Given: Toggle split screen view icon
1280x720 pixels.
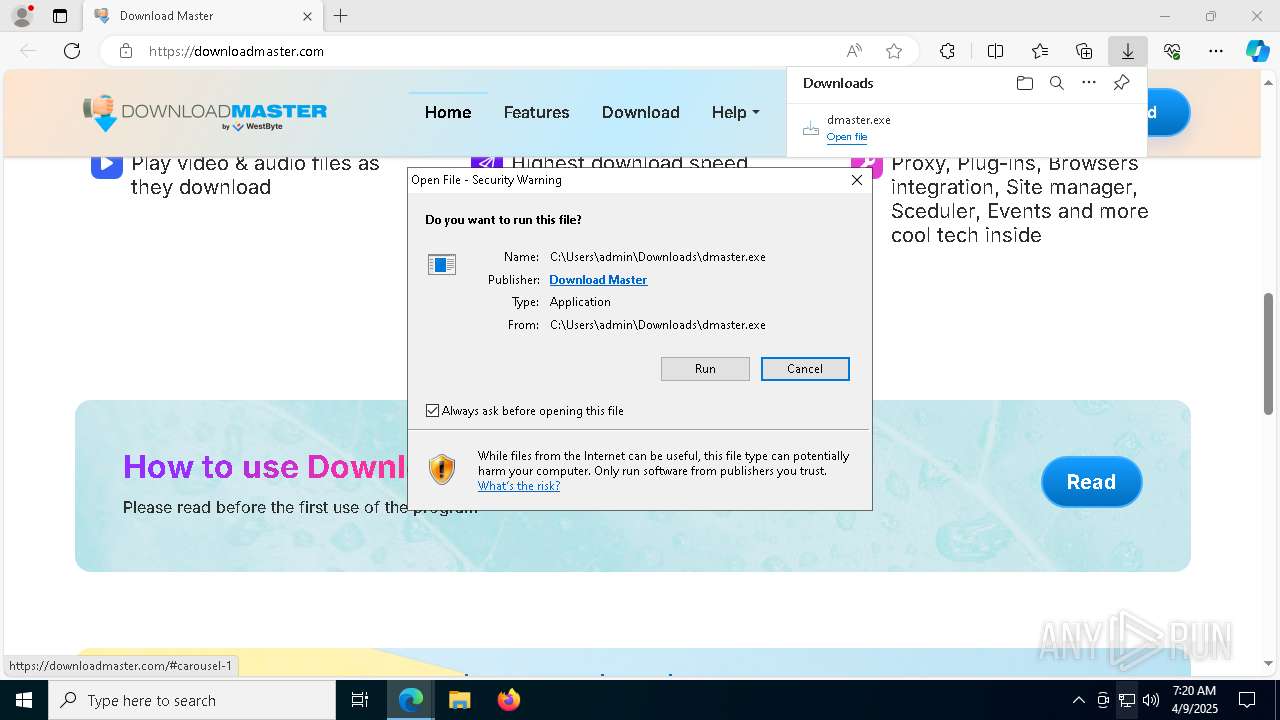Looking at the screenshot, I should [995, 51].
